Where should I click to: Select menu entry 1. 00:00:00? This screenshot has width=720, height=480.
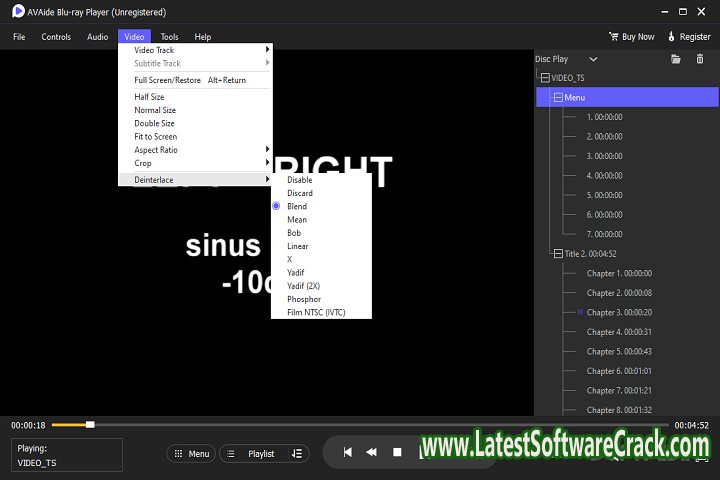pos(604,117)
